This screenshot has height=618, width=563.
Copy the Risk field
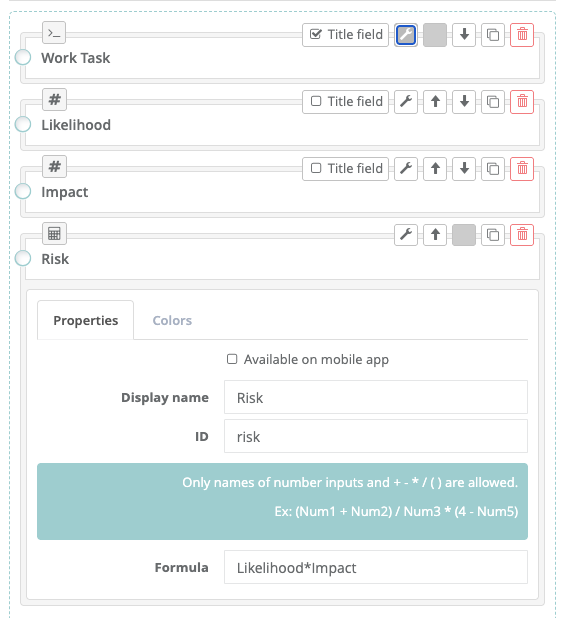493,235
